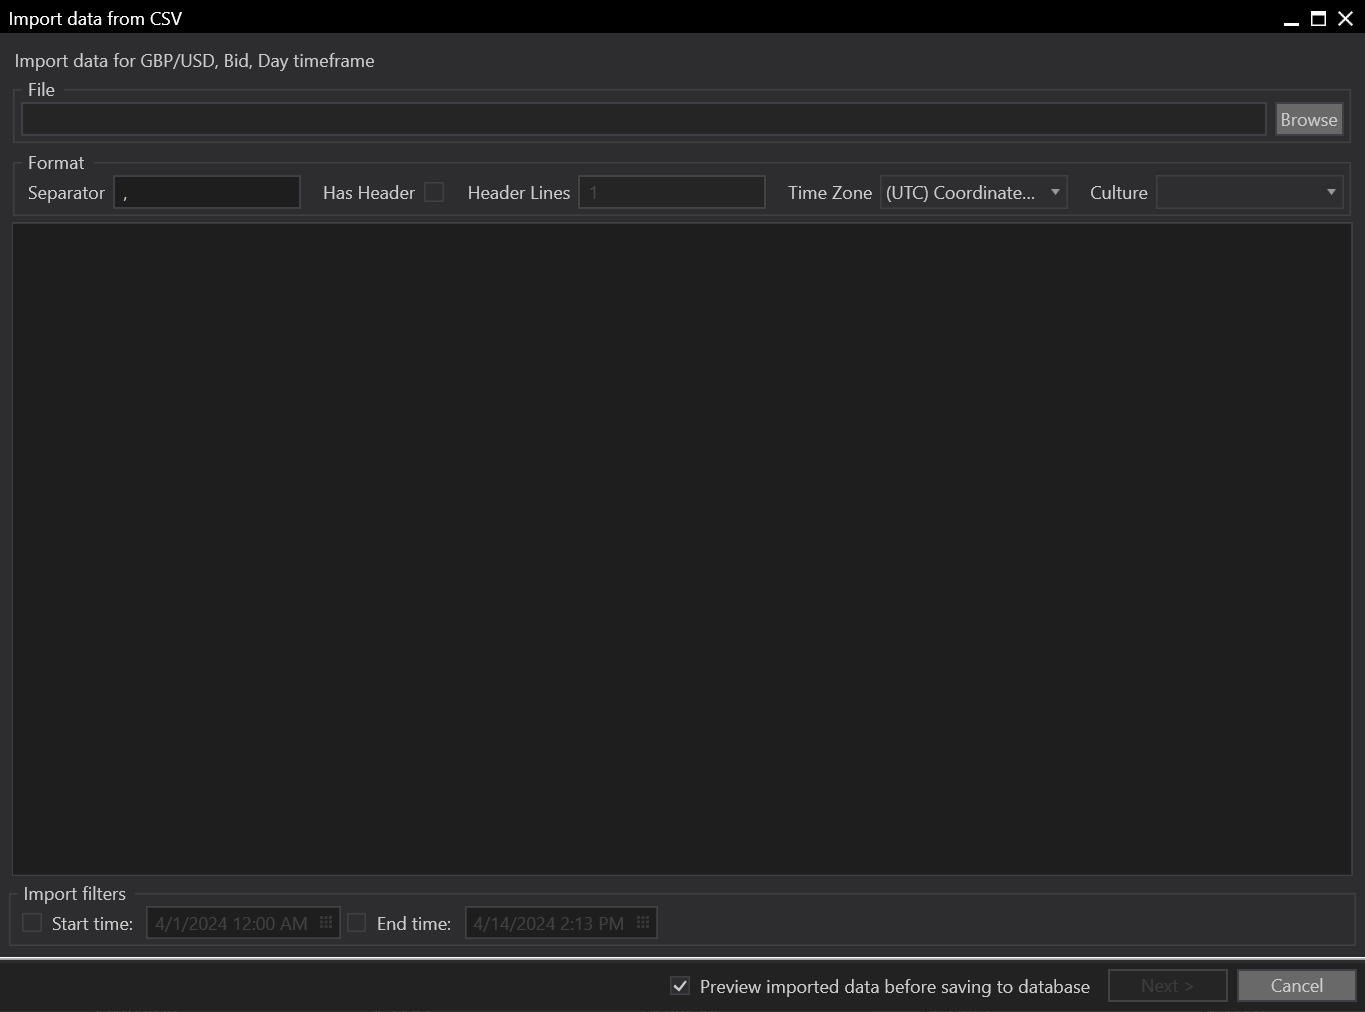Click inside the empty data preview area

682,549
